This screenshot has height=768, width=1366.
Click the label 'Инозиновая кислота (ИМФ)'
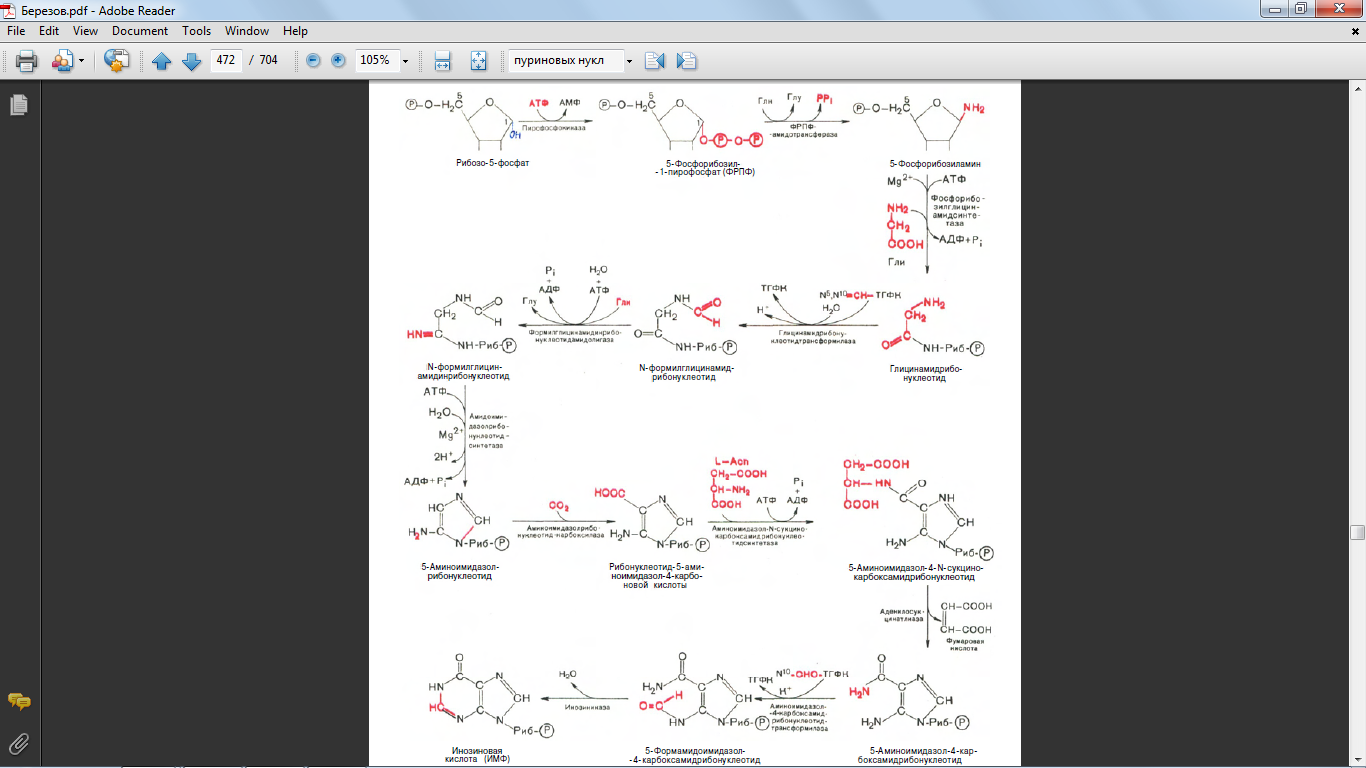coord(476,755)
